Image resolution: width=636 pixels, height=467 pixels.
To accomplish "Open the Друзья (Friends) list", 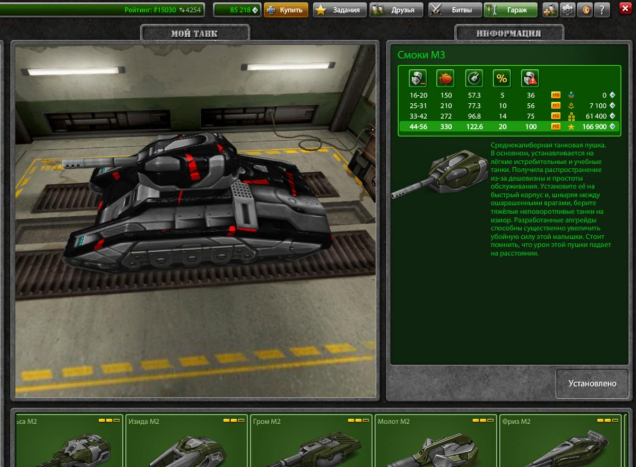I will coord(396,10).
